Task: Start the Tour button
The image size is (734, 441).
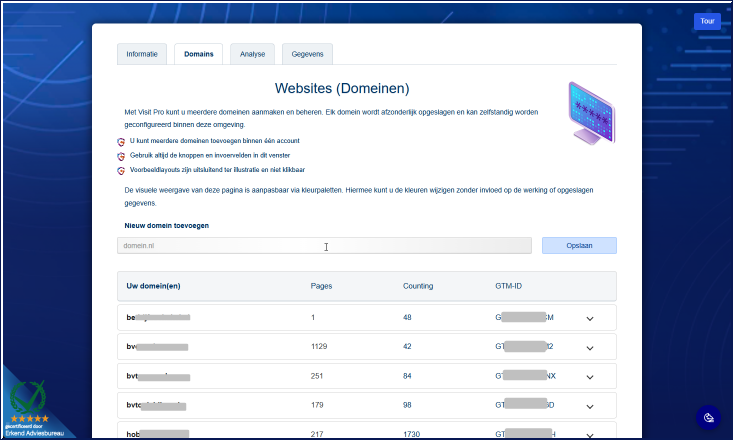Action: tap(707, 21)
